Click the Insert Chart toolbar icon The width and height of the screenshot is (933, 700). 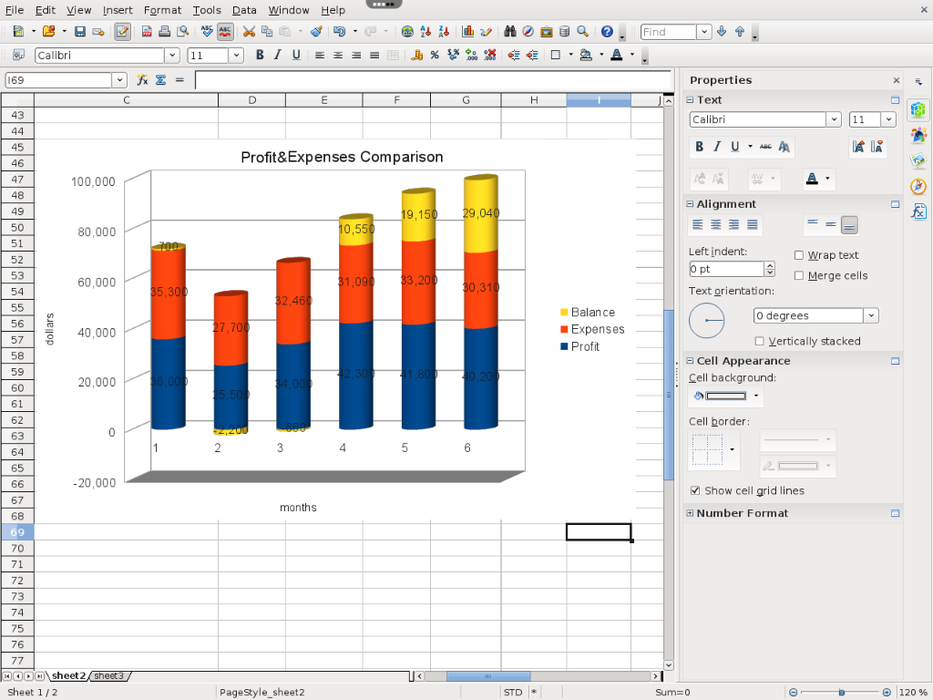[x=467, y=32]
